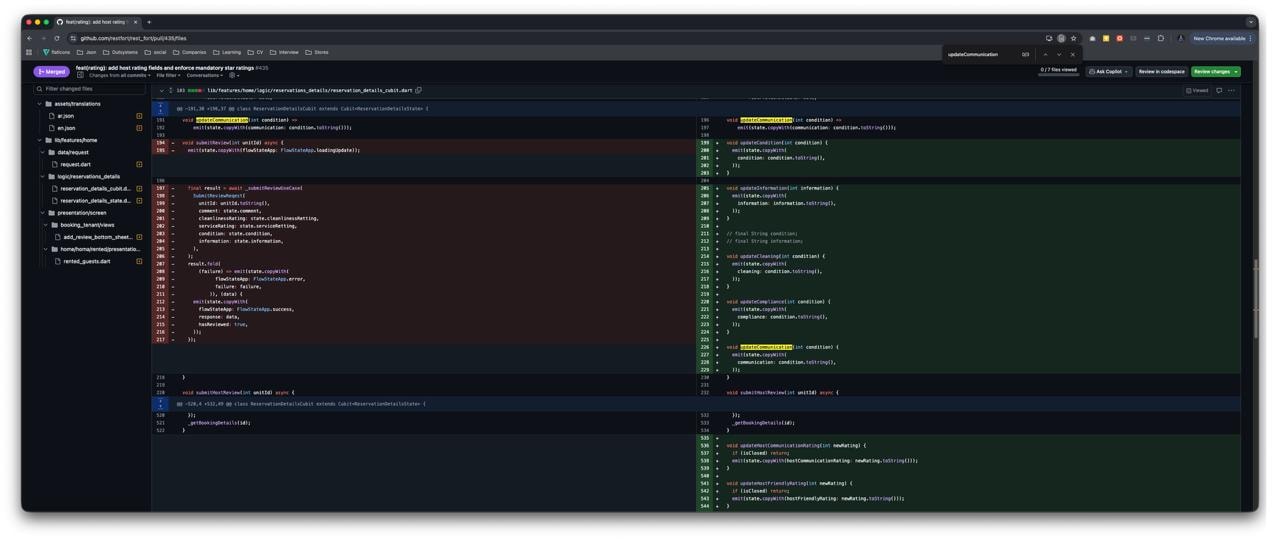Open diff settings gear dropdown
The image size is (1280, 540).
[234, 75]
